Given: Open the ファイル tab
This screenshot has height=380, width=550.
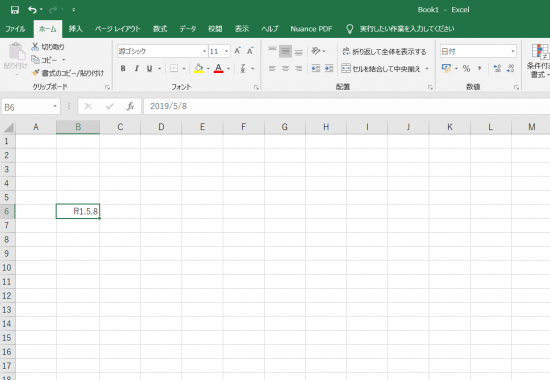Looking at the screenshot, I should (15, 29).
